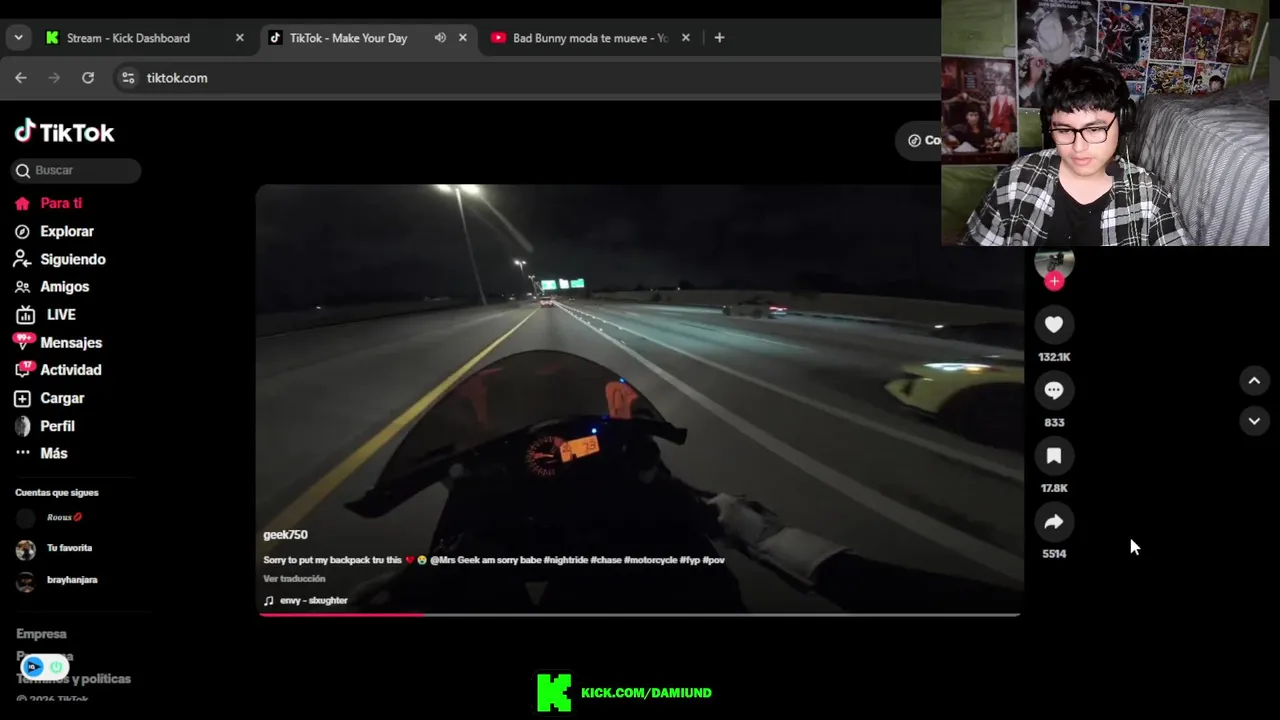Click the #nightride hashtag
Viewport: 1280px width, 720px height.
point(565,560)
